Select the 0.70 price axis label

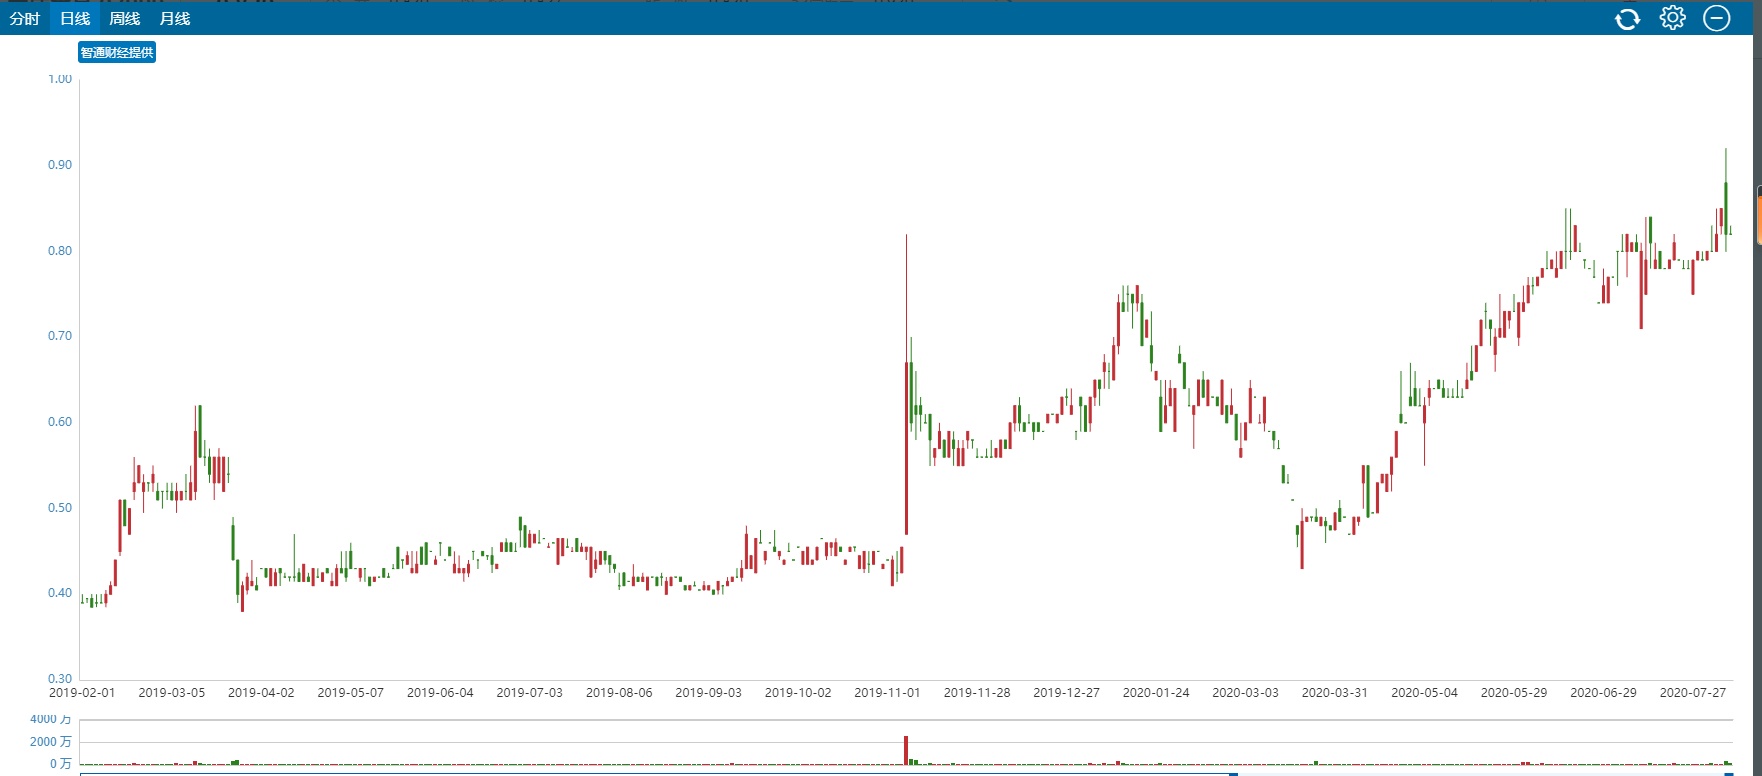pyautogui.click(x=60, y=336)
